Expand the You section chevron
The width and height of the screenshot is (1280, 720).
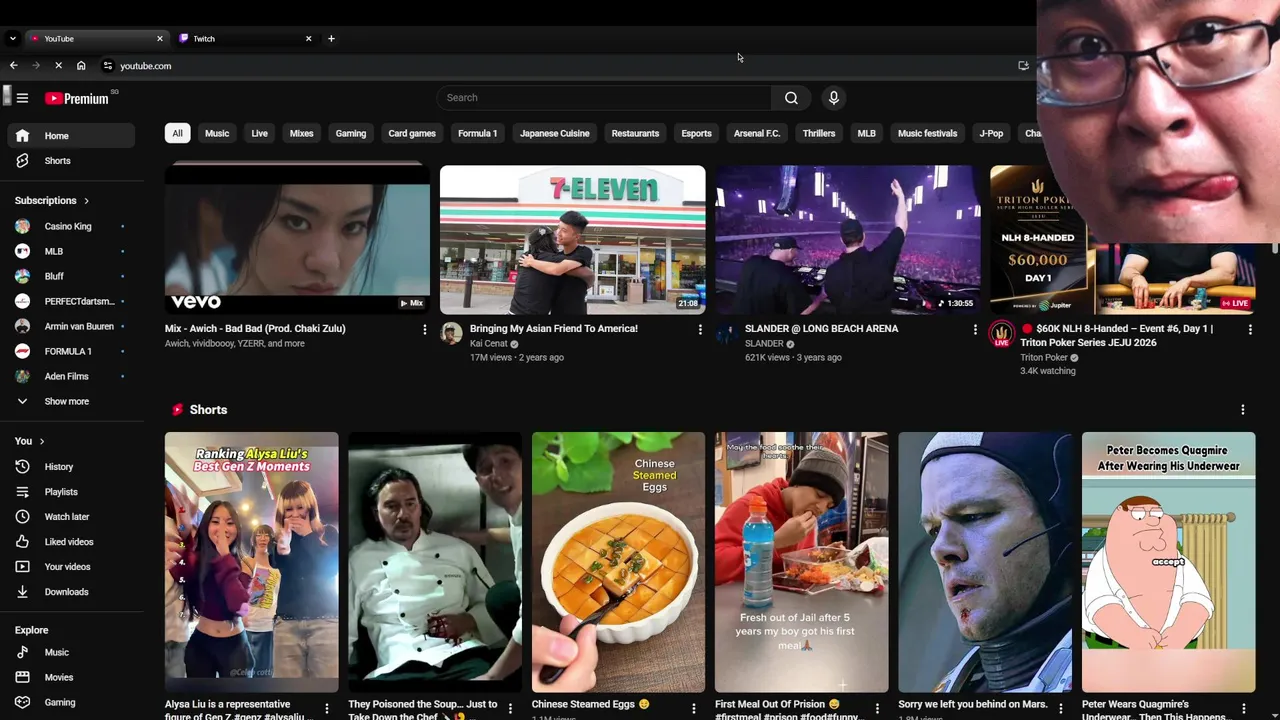[x=41, y=441]
